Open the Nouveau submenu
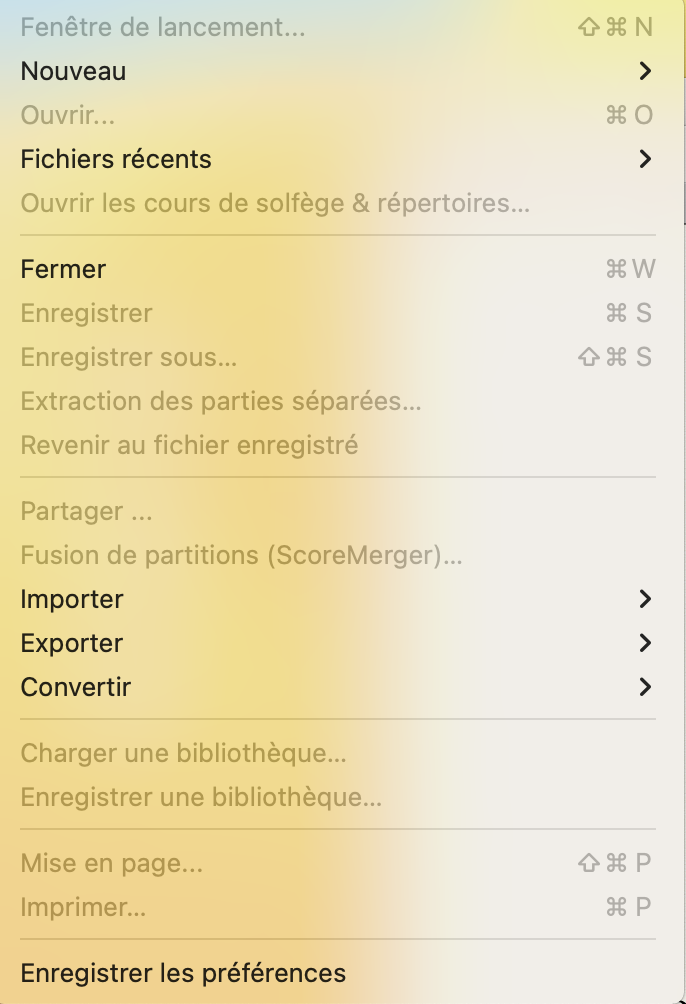The image size is (686, 1004). (x=73, y=71)
